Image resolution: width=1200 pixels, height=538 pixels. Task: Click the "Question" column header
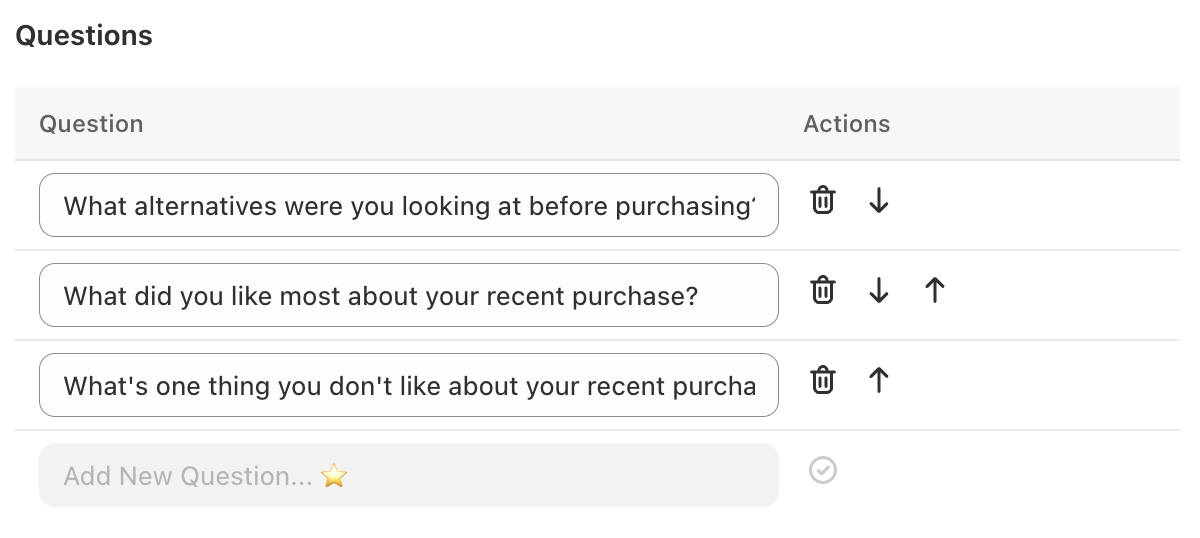[x=91, y=124]
